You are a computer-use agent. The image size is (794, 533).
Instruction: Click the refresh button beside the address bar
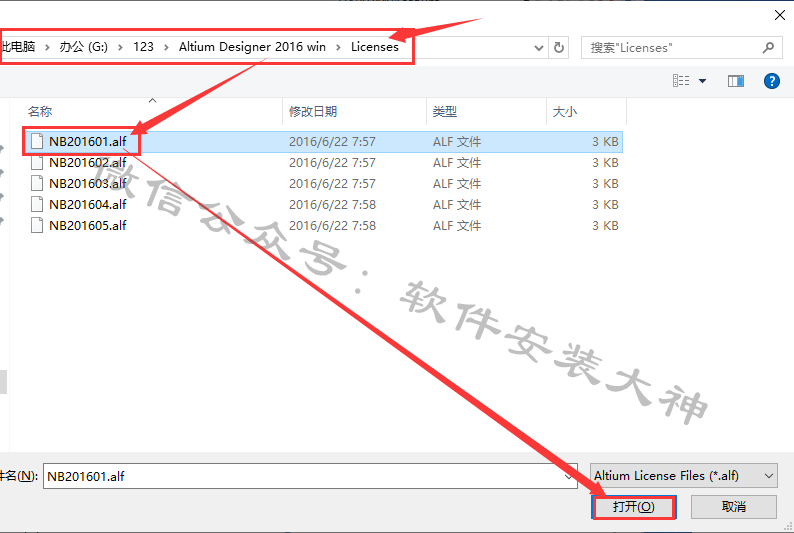click(559, 48)
